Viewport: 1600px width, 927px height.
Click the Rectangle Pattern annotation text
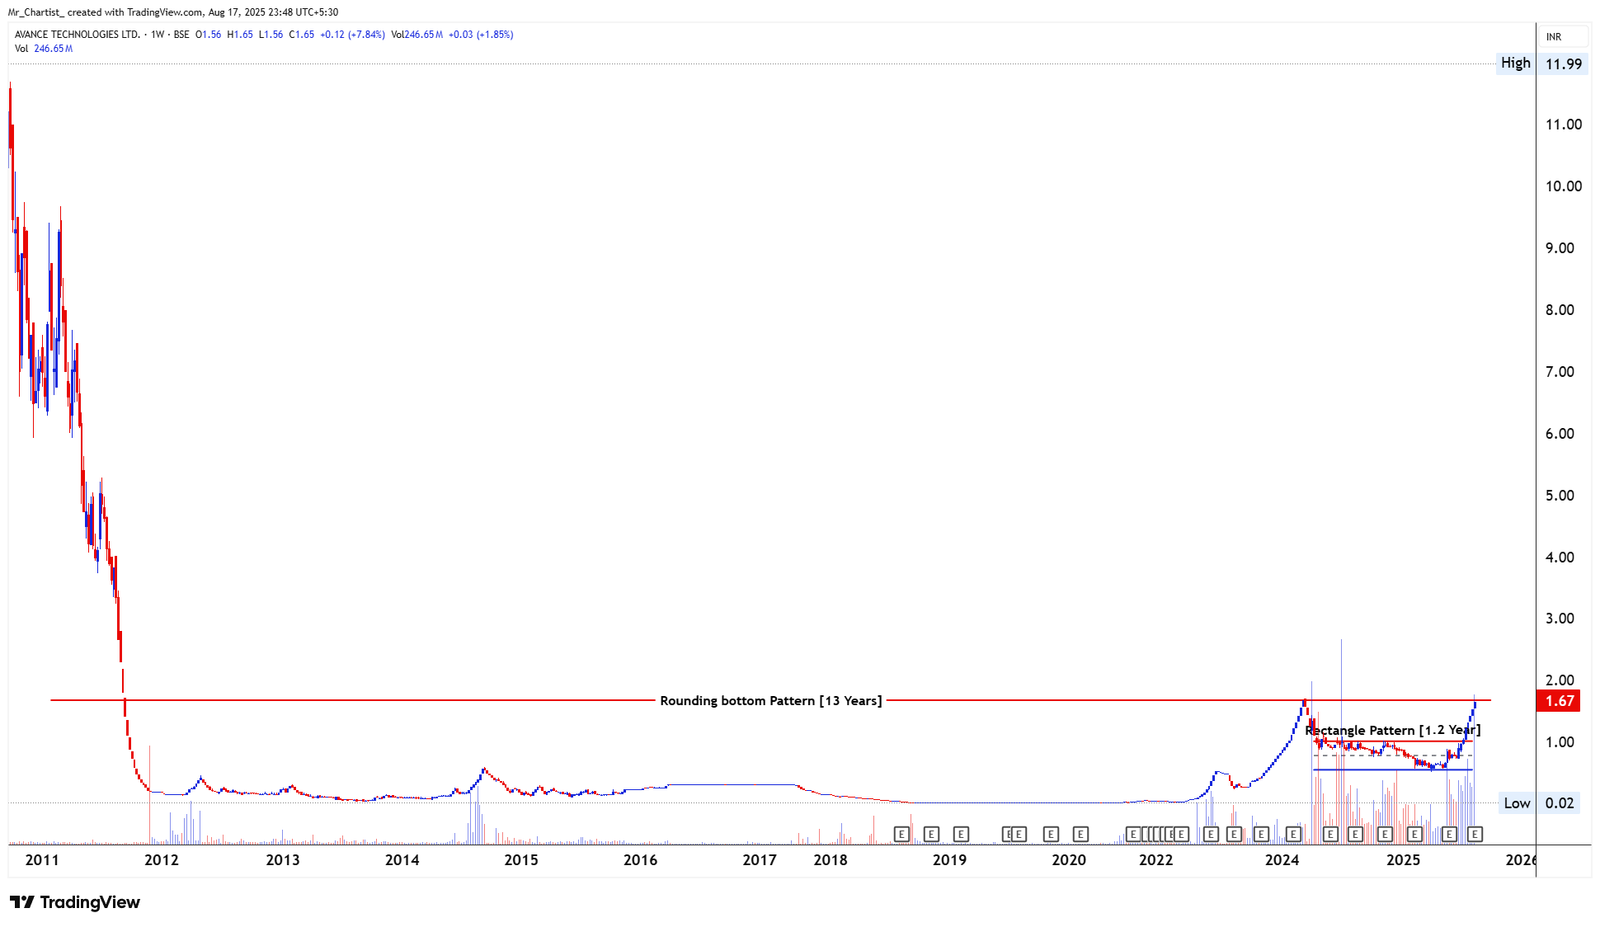(1395, 730)
